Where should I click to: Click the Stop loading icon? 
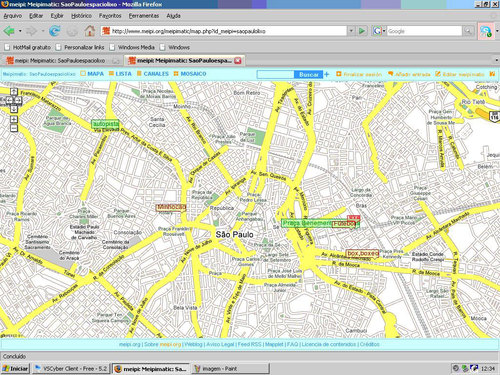(72, 31)
